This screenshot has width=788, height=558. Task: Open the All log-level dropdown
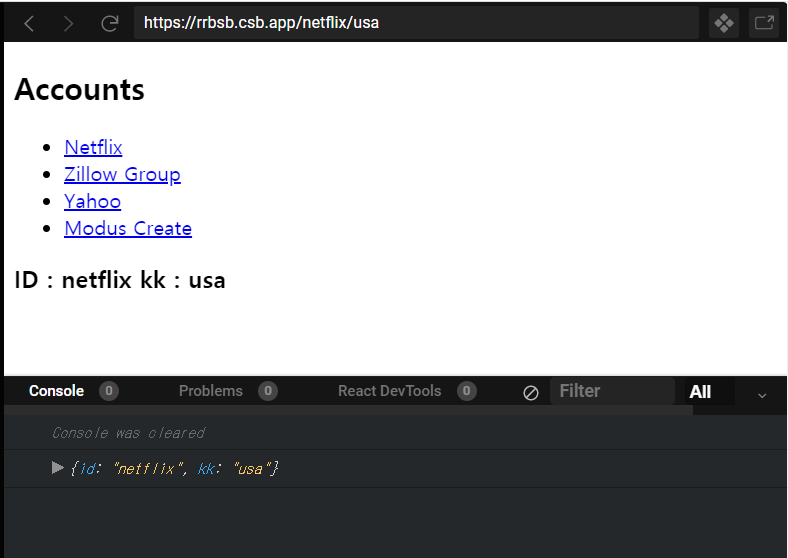[709, 392]
